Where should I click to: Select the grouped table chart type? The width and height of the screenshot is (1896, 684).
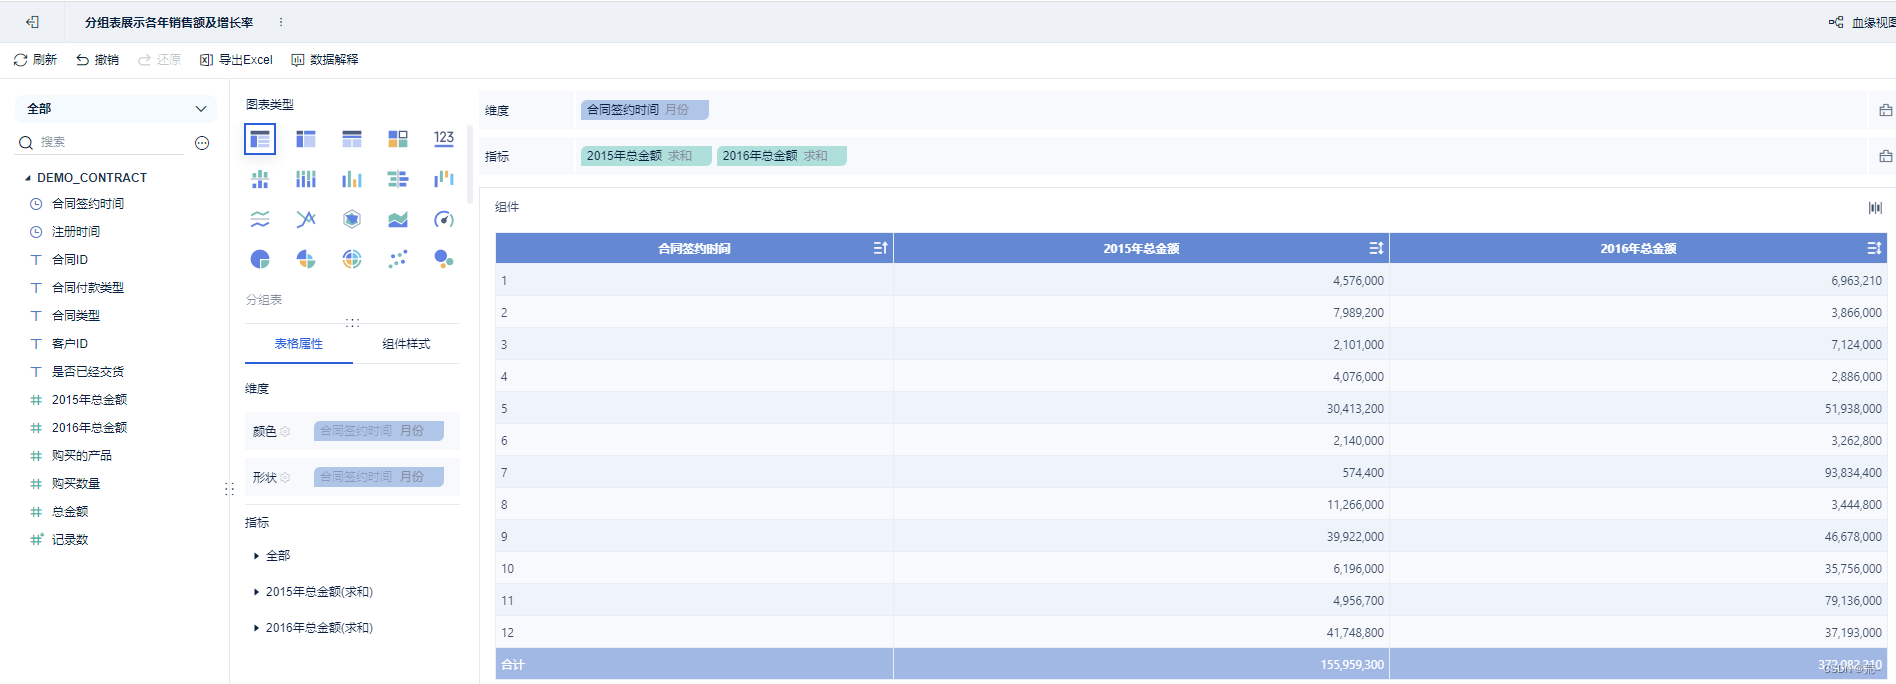coord(260,139)
